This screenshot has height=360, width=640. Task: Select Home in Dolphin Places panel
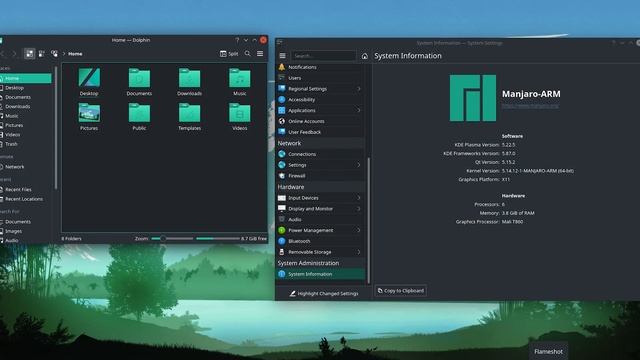[26, 78]
